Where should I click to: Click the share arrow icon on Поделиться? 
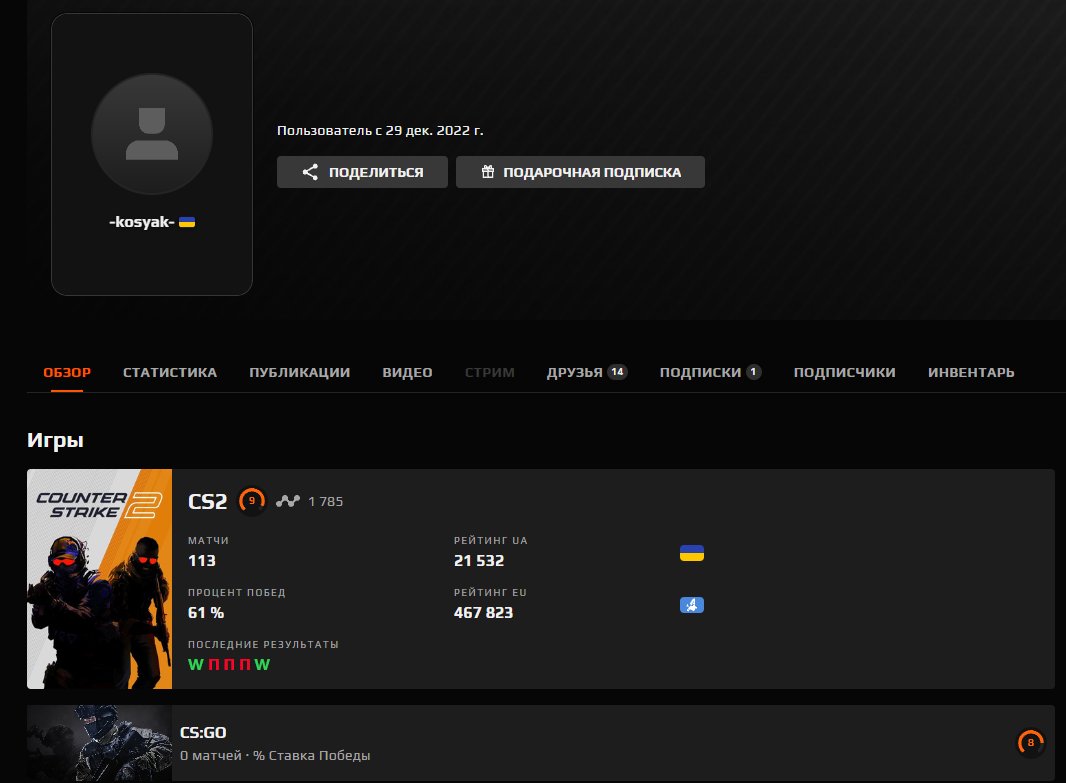click(310, 171)
